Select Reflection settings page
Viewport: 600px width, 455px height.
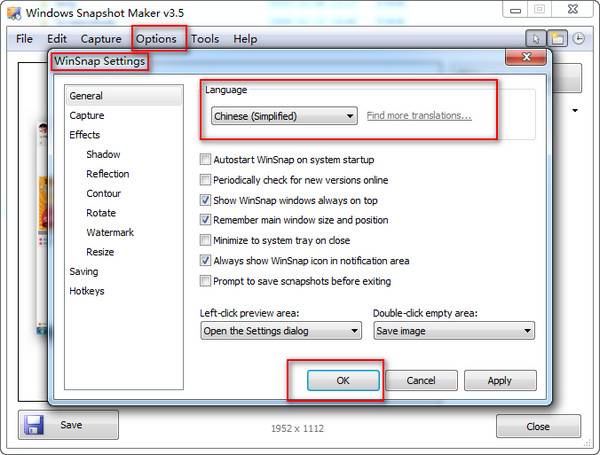(x=108, y=174)
